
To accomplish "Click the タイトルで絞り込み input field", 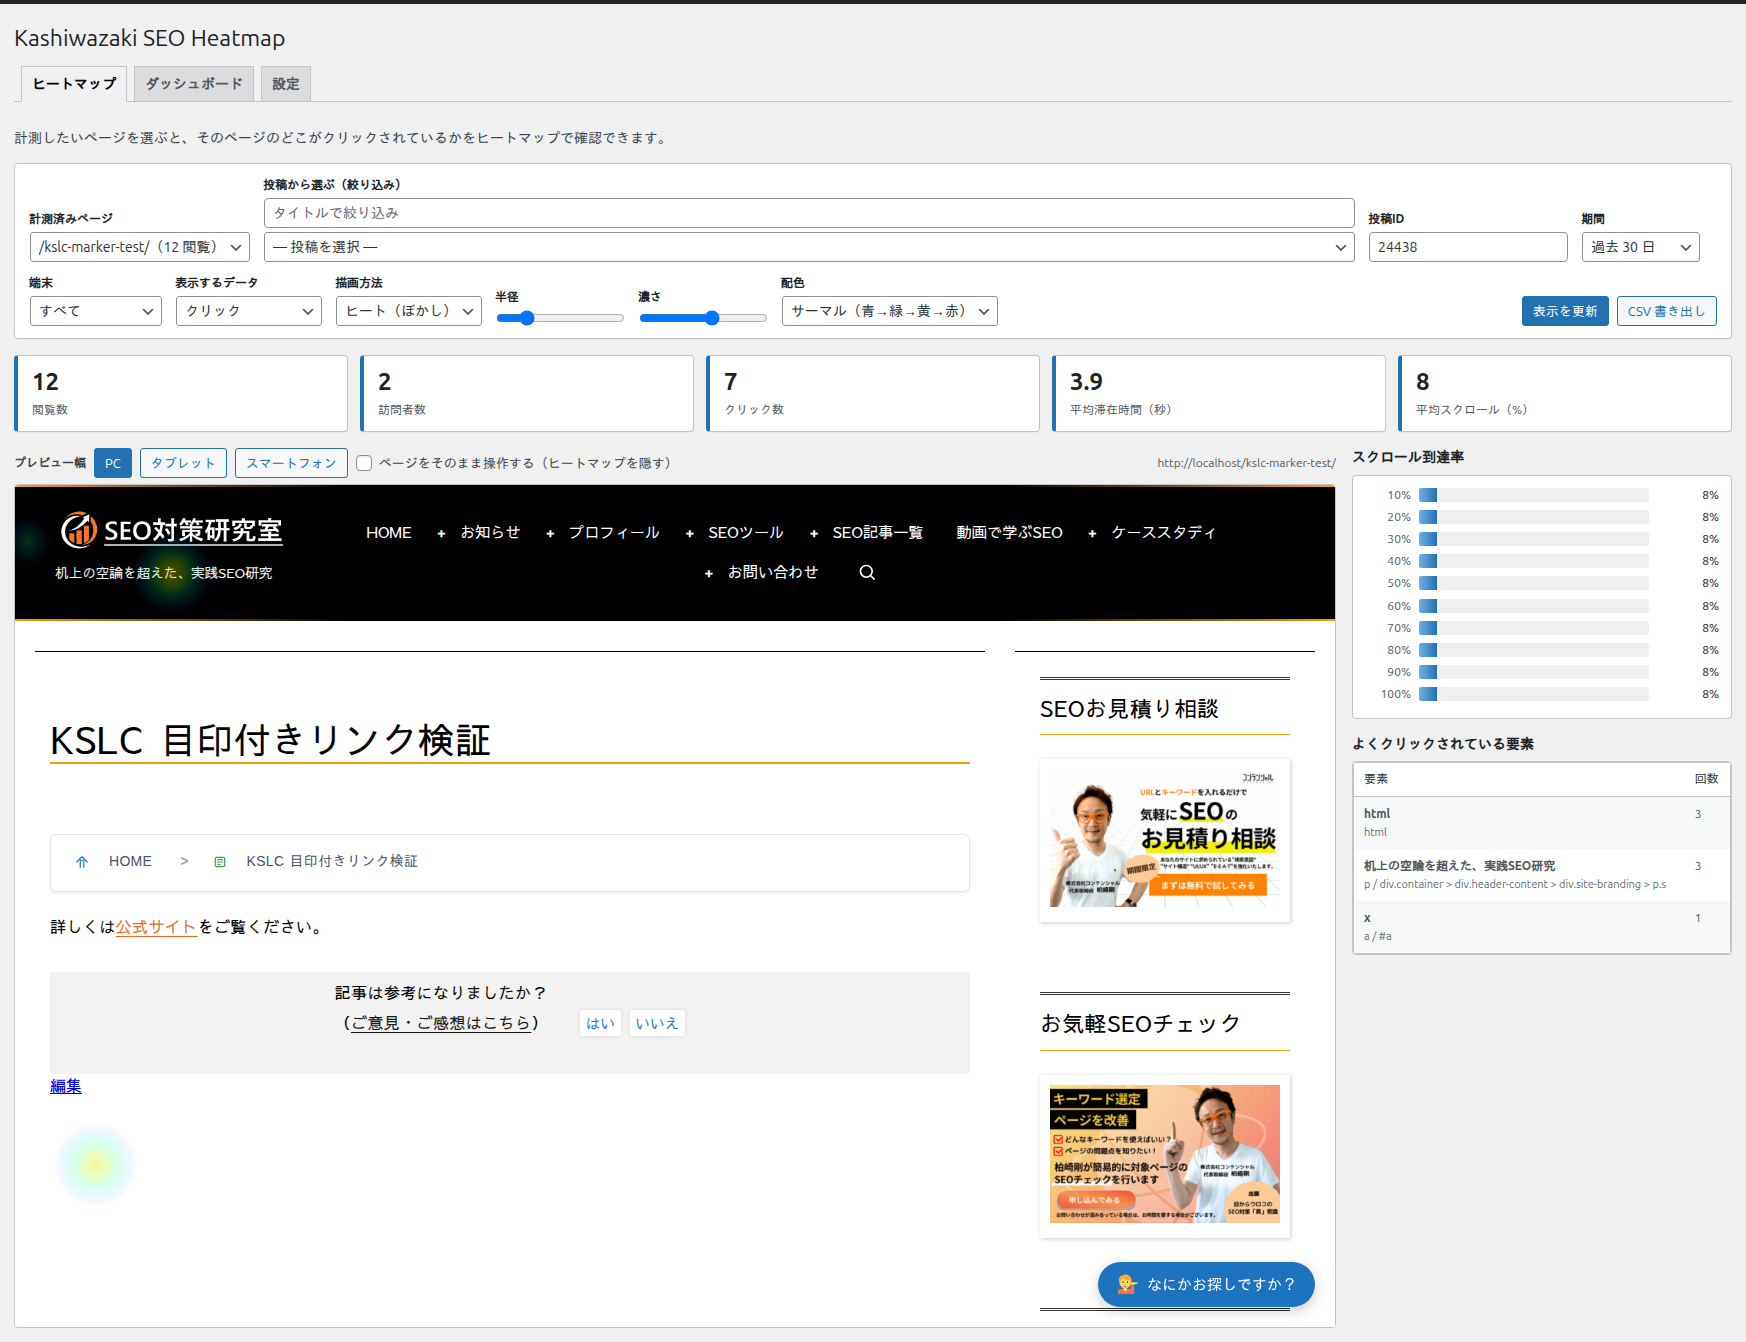I will (809, 213).
